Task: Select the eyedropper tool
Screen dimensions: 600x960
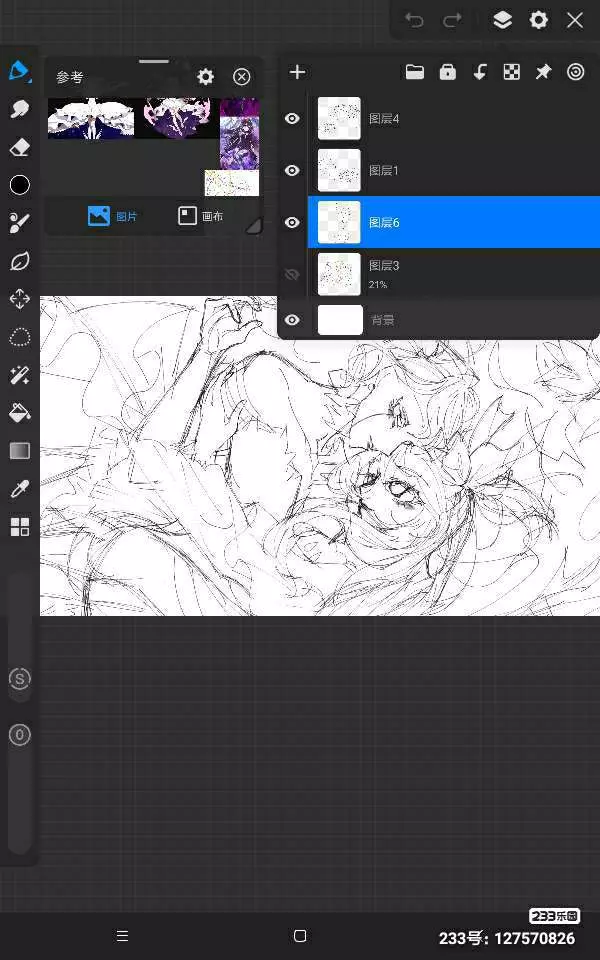Action: [20, 489]
